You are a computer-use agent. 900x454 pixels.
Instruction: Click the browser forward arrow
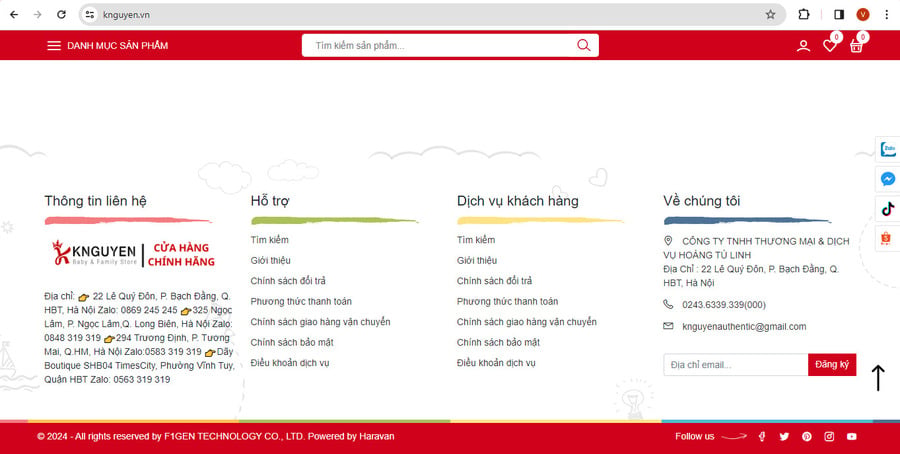click(x=37, y=14)
